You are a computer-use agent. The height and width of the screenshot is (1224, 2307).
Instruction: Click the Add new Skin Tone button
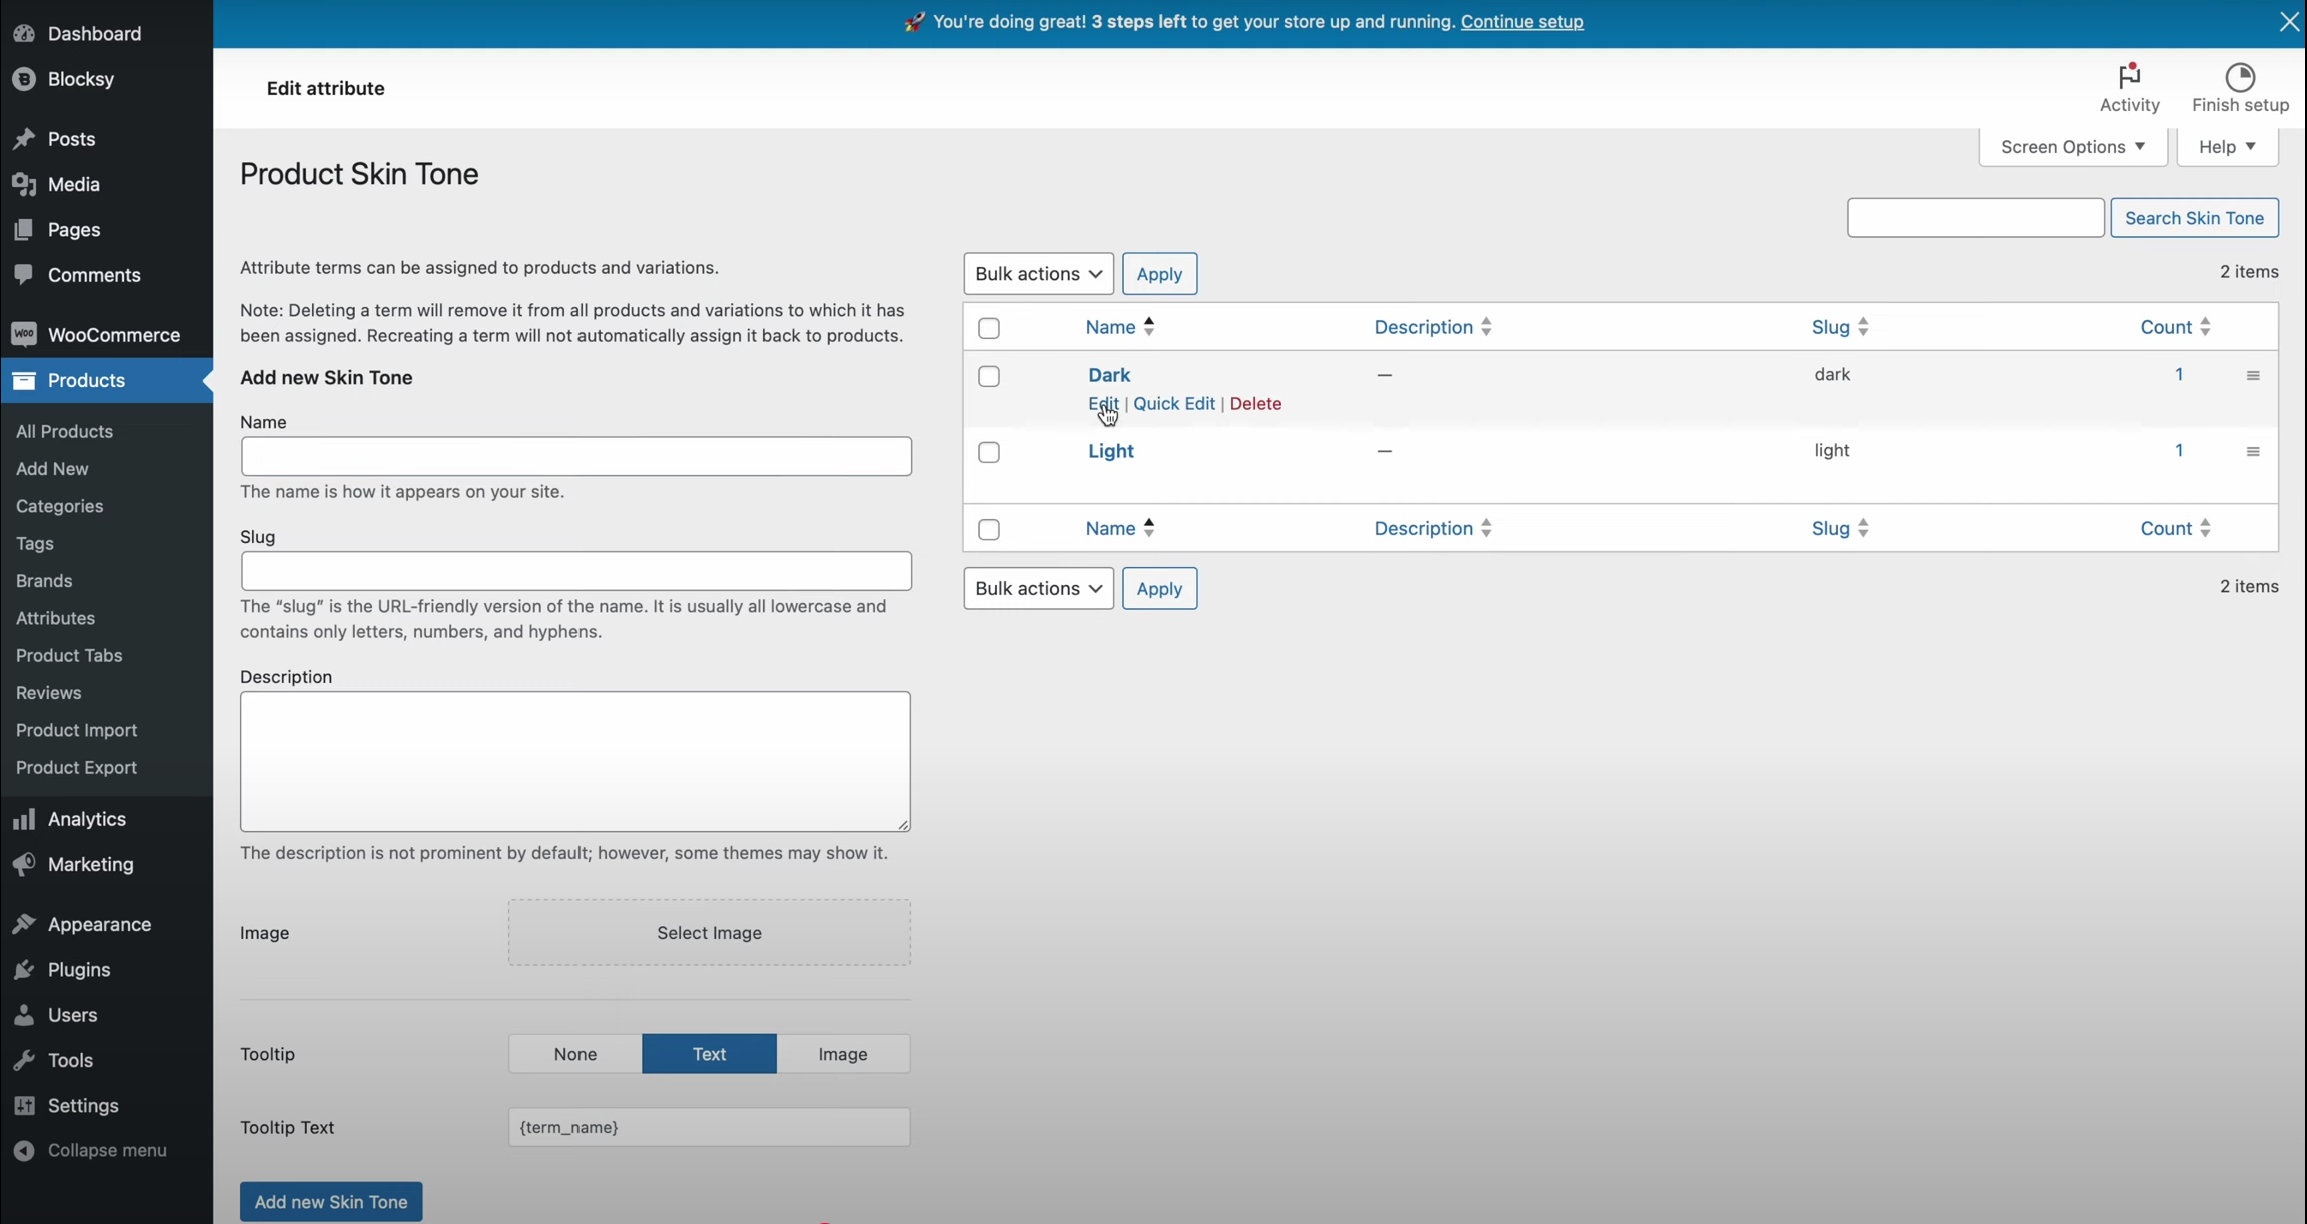coord(331,1201)
